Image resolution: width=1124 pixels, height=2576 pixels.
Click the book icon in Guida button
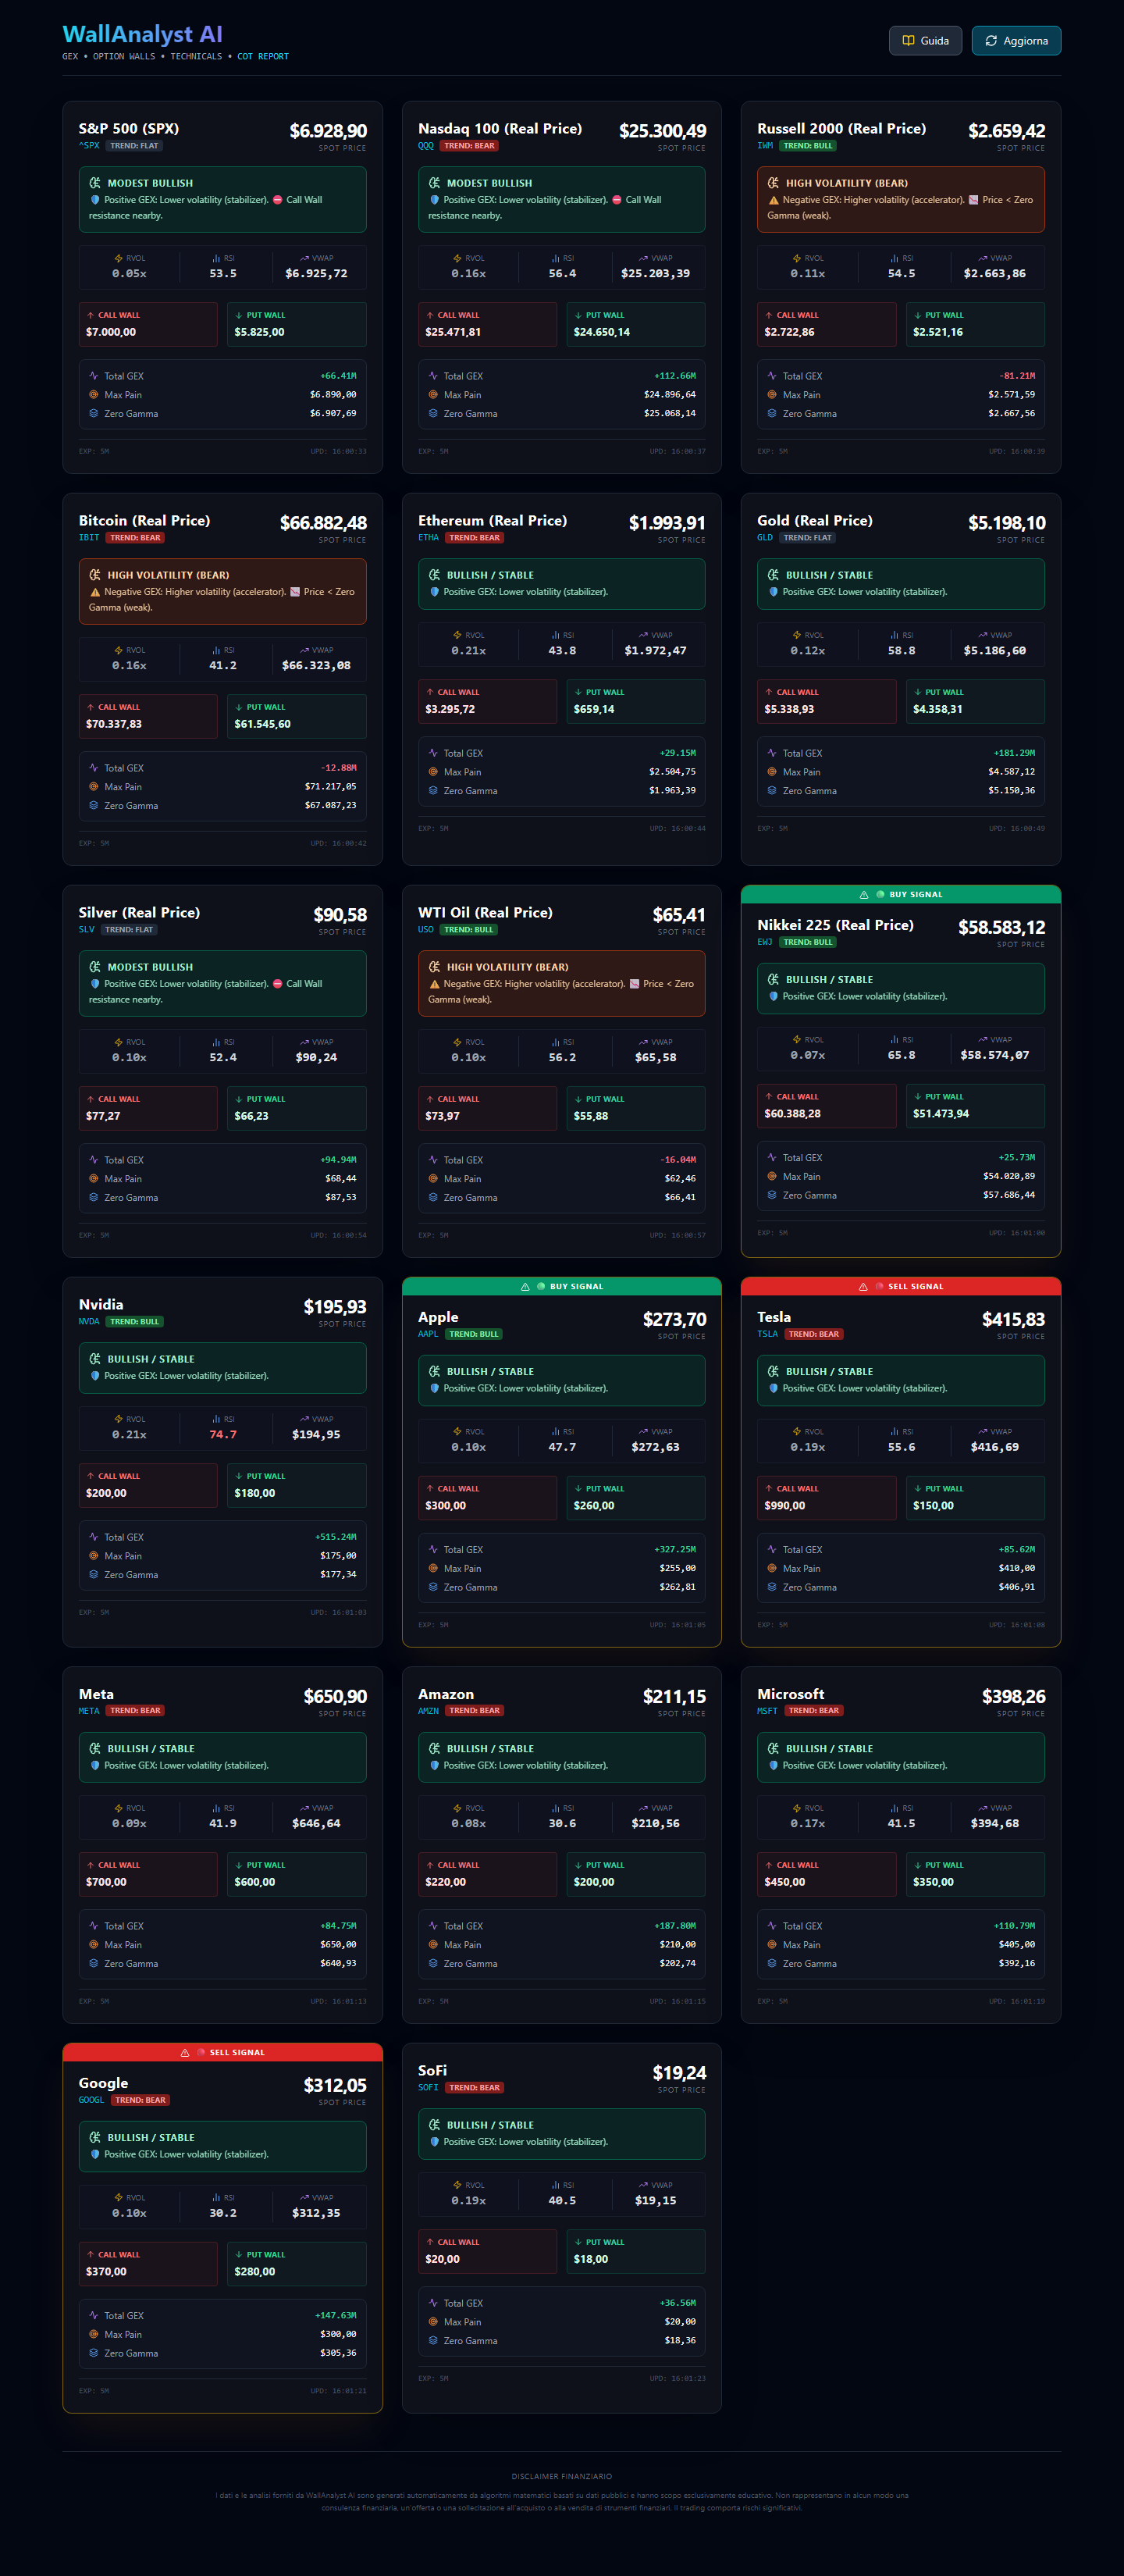pyautogui.click(x=908, y=41)
